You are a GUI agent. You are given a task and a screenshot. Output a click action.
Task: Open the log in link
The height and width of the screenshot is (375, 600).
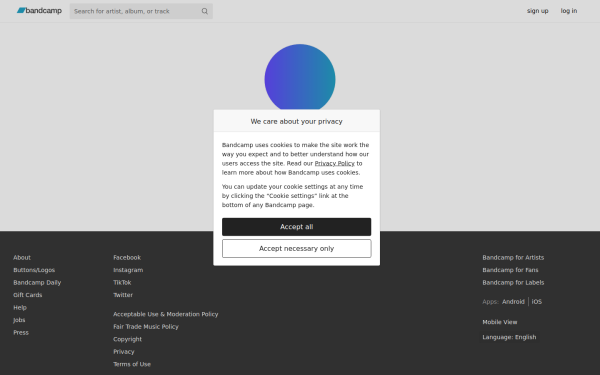pyautogui.click(x=569, y=11)
